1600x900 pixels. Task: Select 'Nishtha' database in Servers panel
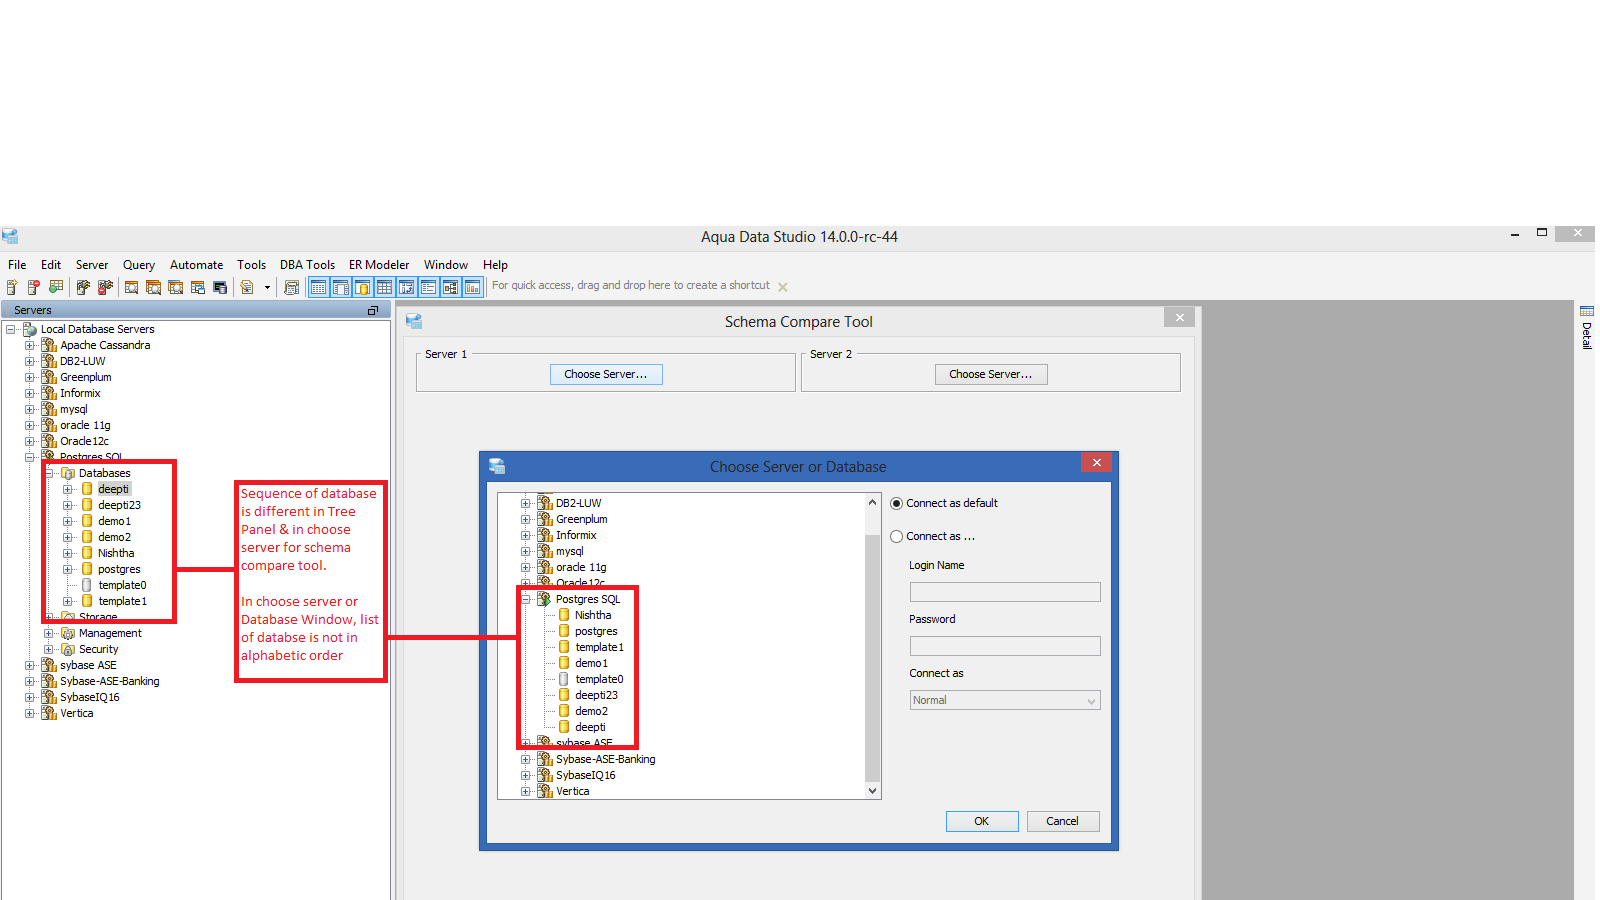(x=116, y=553)
